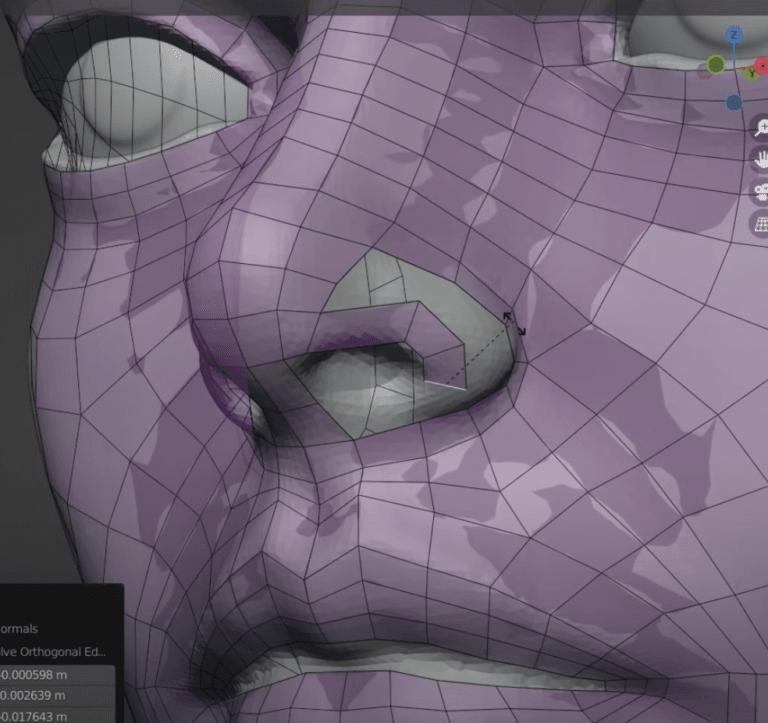Click the red X axis gizmo handle

coord(762,66)
